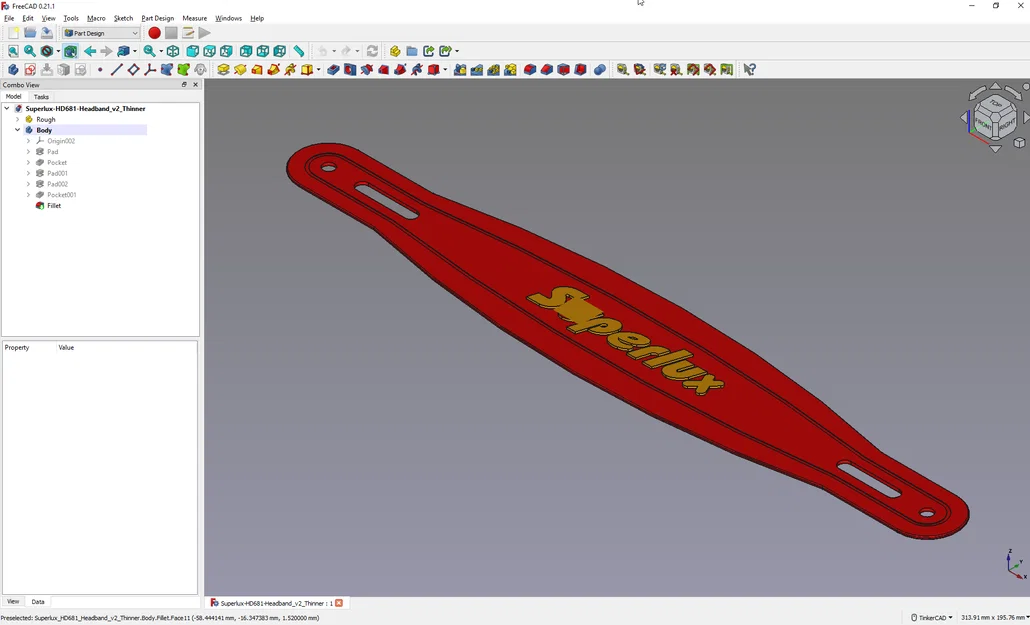Open the Part Design menu
This screenshot has width=1030, height=625.
(x=158, y=18)
